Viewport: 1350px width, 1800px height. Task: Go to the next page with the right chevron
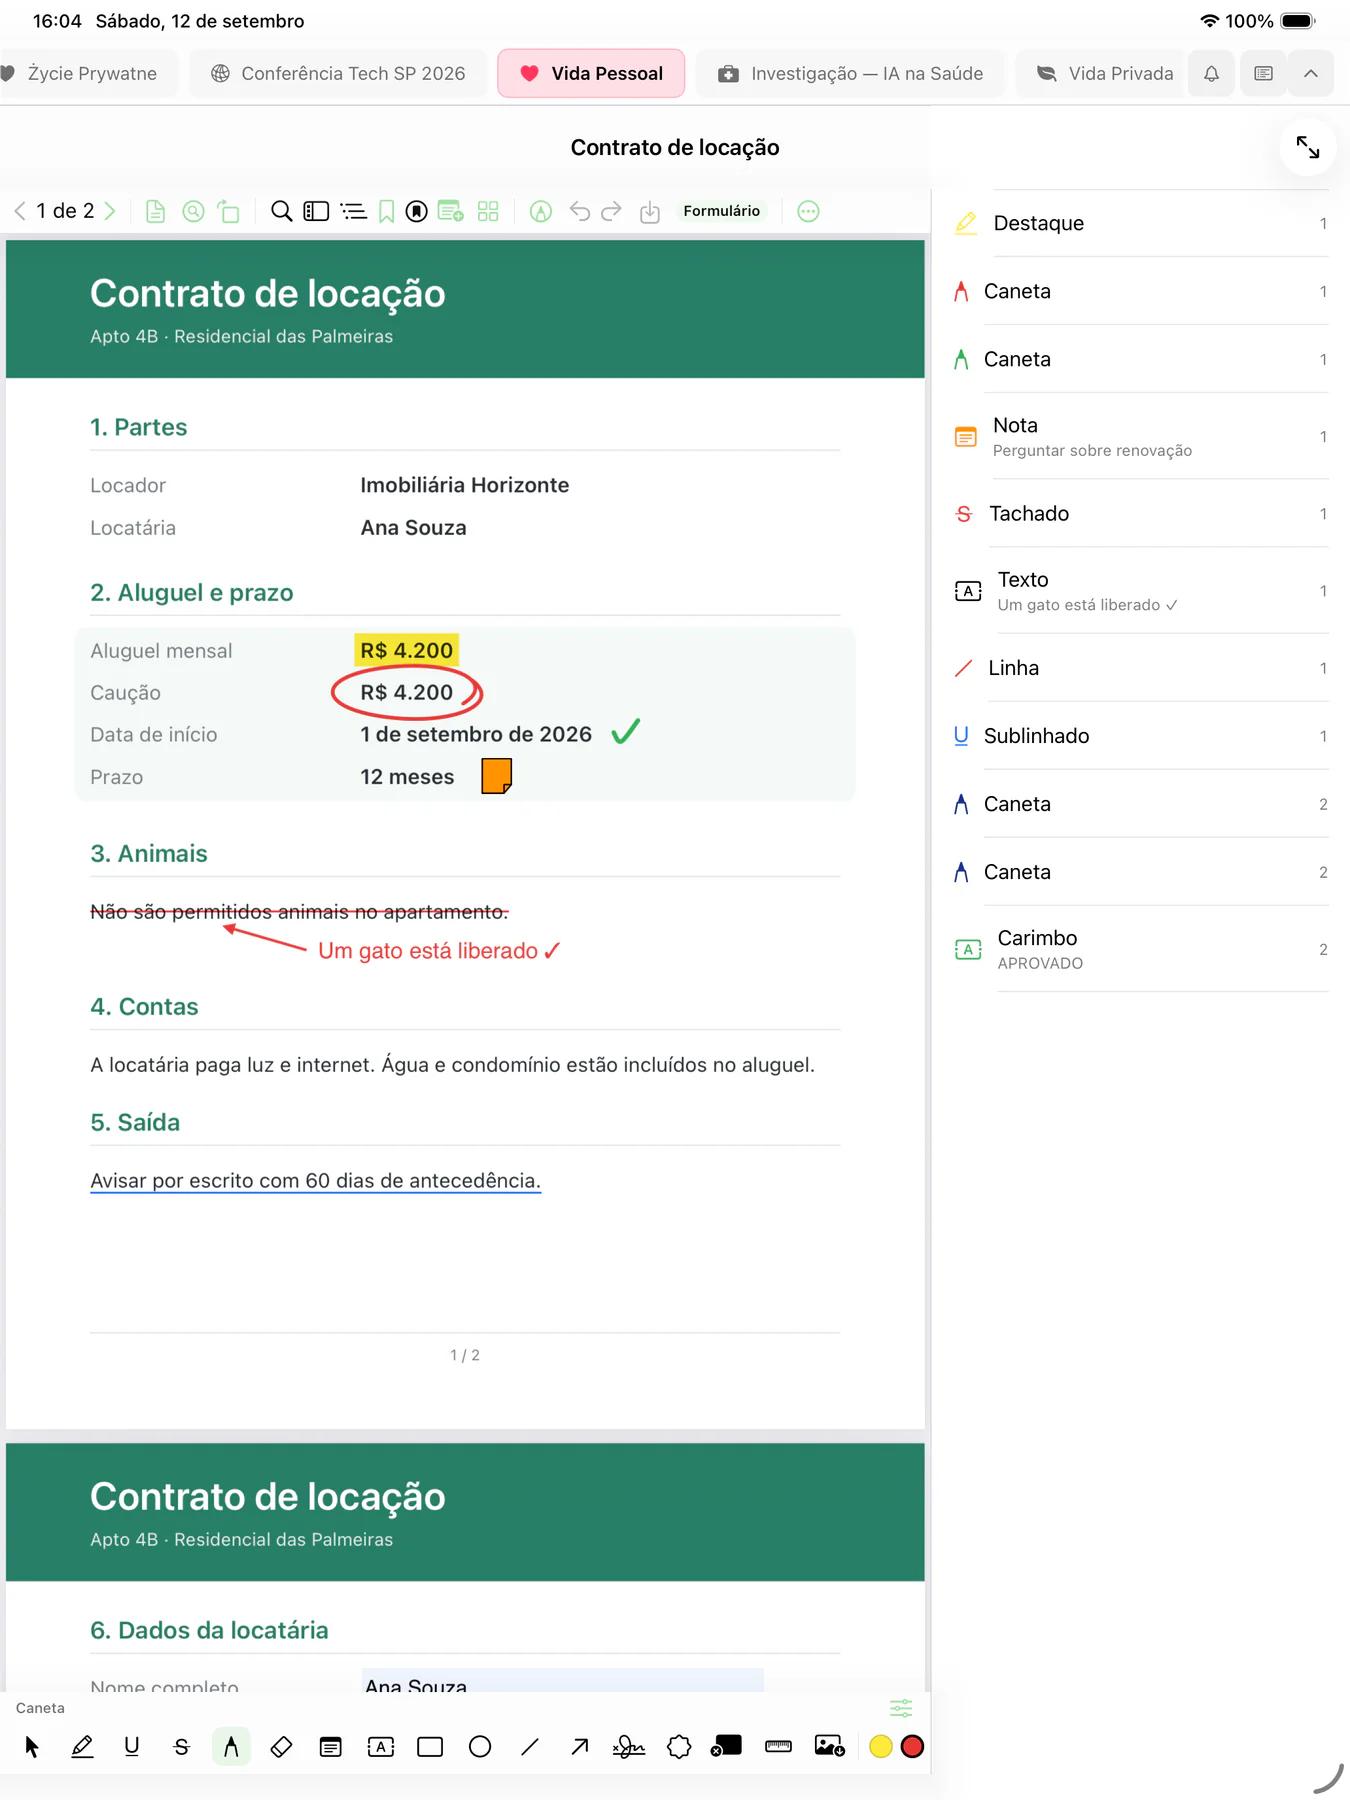tap(110, 211)
